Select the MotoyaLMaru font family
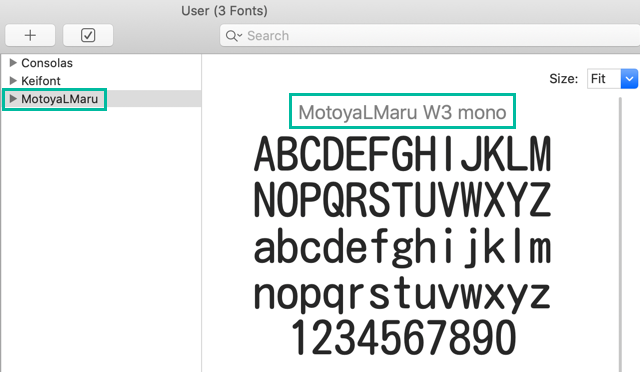640x372 pixels. (x=60, y=99)
